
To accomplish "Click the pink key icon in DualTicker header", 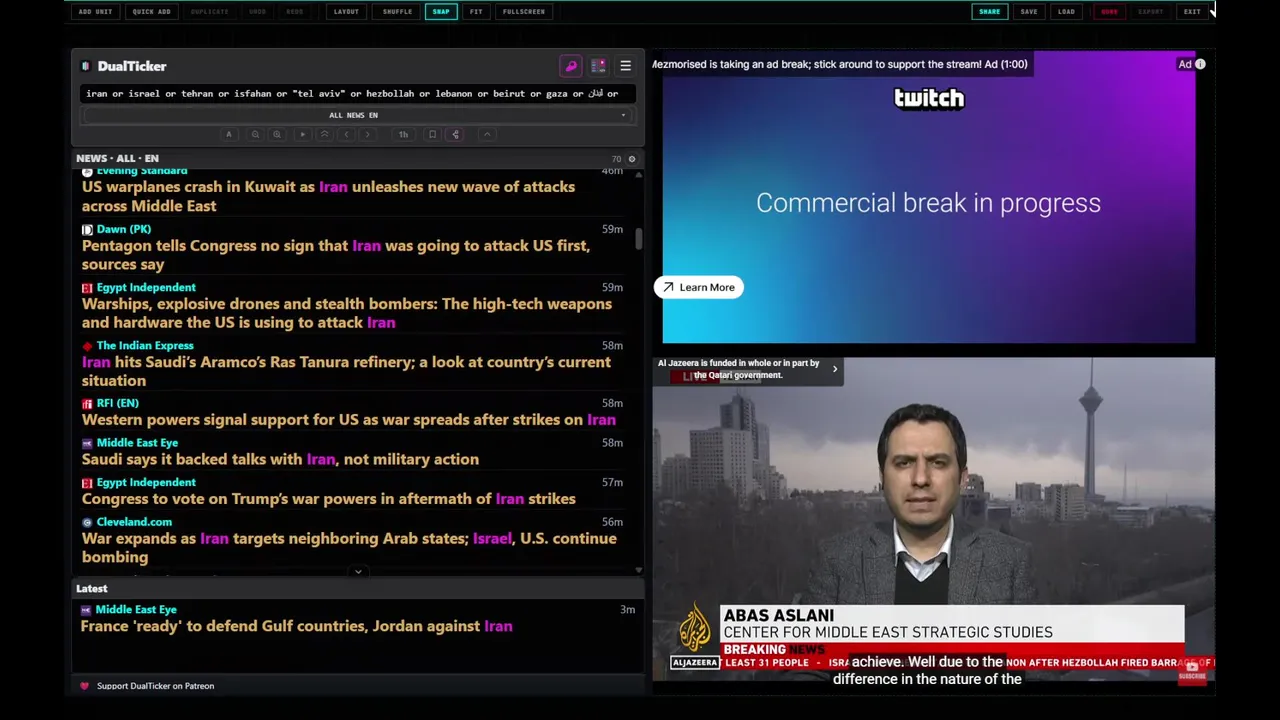I will [x=571, y=66].
